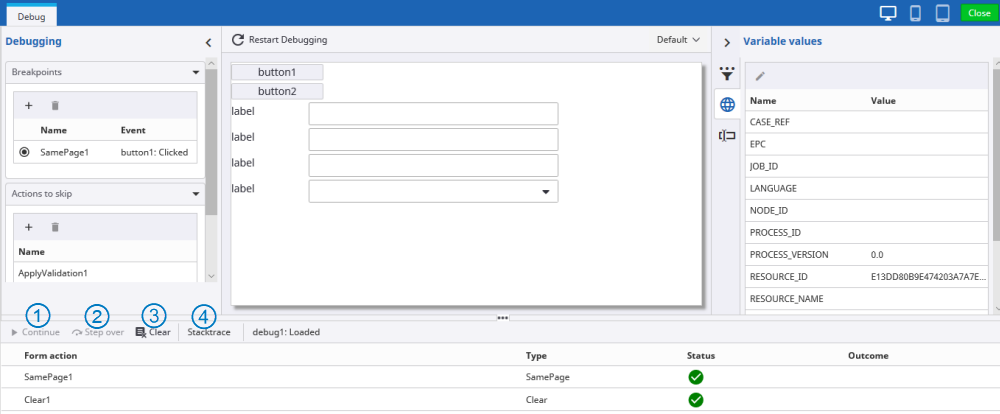Select the Debug tab
Image resolution: width=1000 pixels, height=414 pixels.
[32, 17]
